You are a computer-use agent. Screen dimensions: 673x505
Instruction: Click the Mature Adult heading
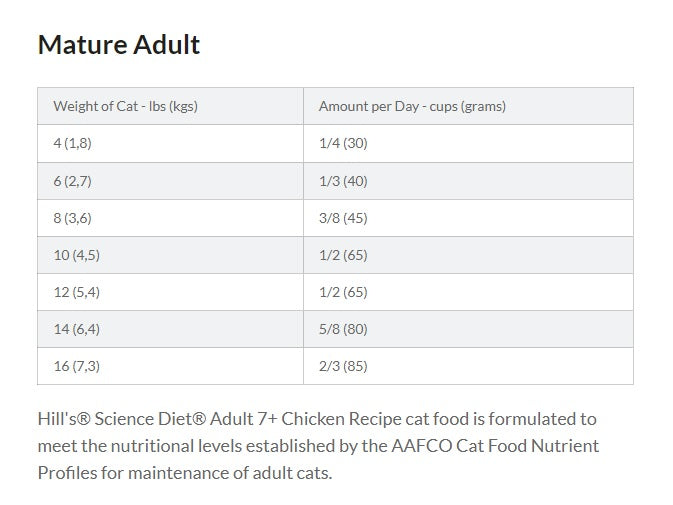pos(119,45)
